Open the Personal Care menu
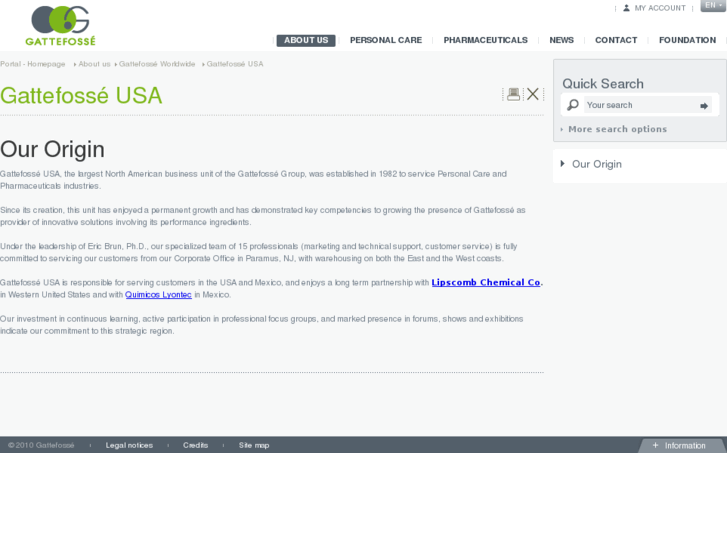This screenshot has height=545, width=727. pos(386,40)
